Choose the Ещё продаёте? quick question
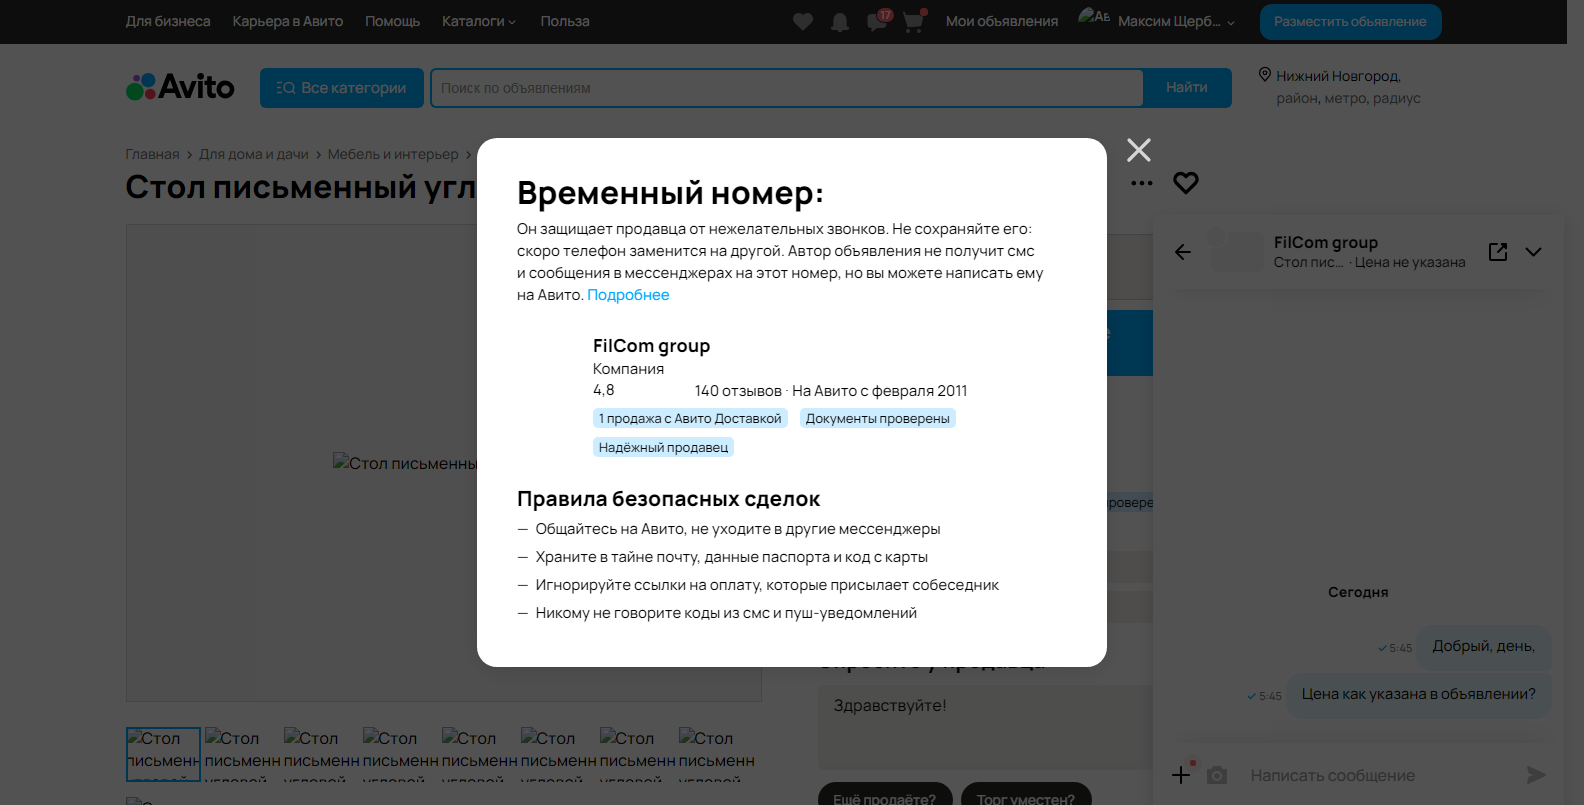Image resolution: width=1584 pixels, height=805 pixels. tap(885, 799)
